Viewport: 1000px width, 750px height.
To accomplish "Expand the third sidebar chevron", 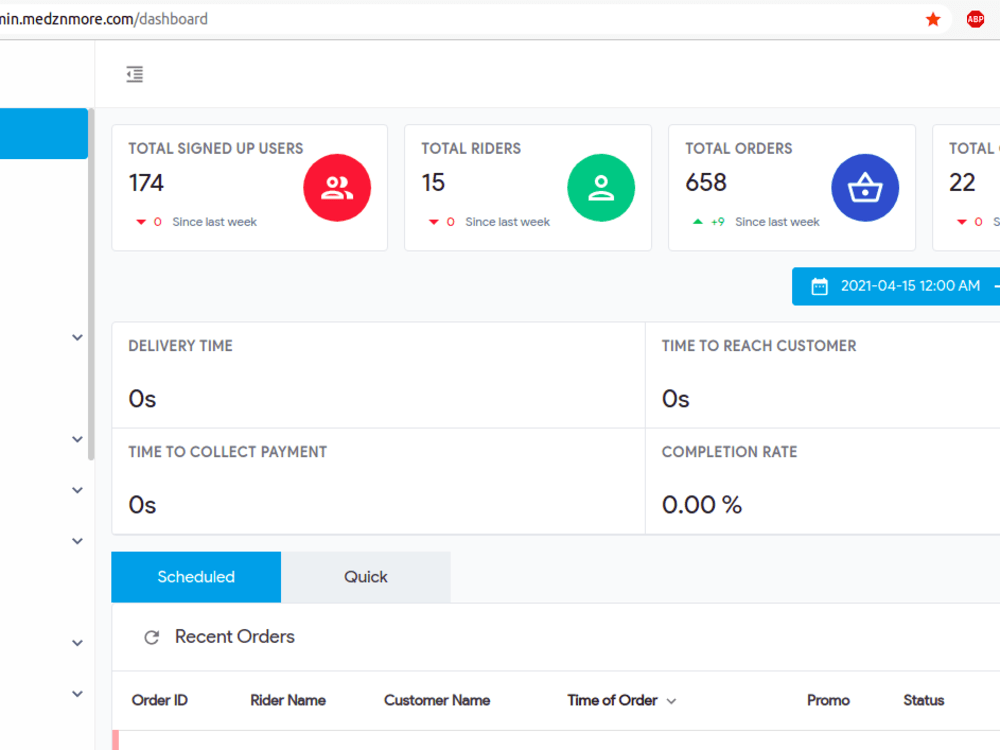I will tap(77, 490).
